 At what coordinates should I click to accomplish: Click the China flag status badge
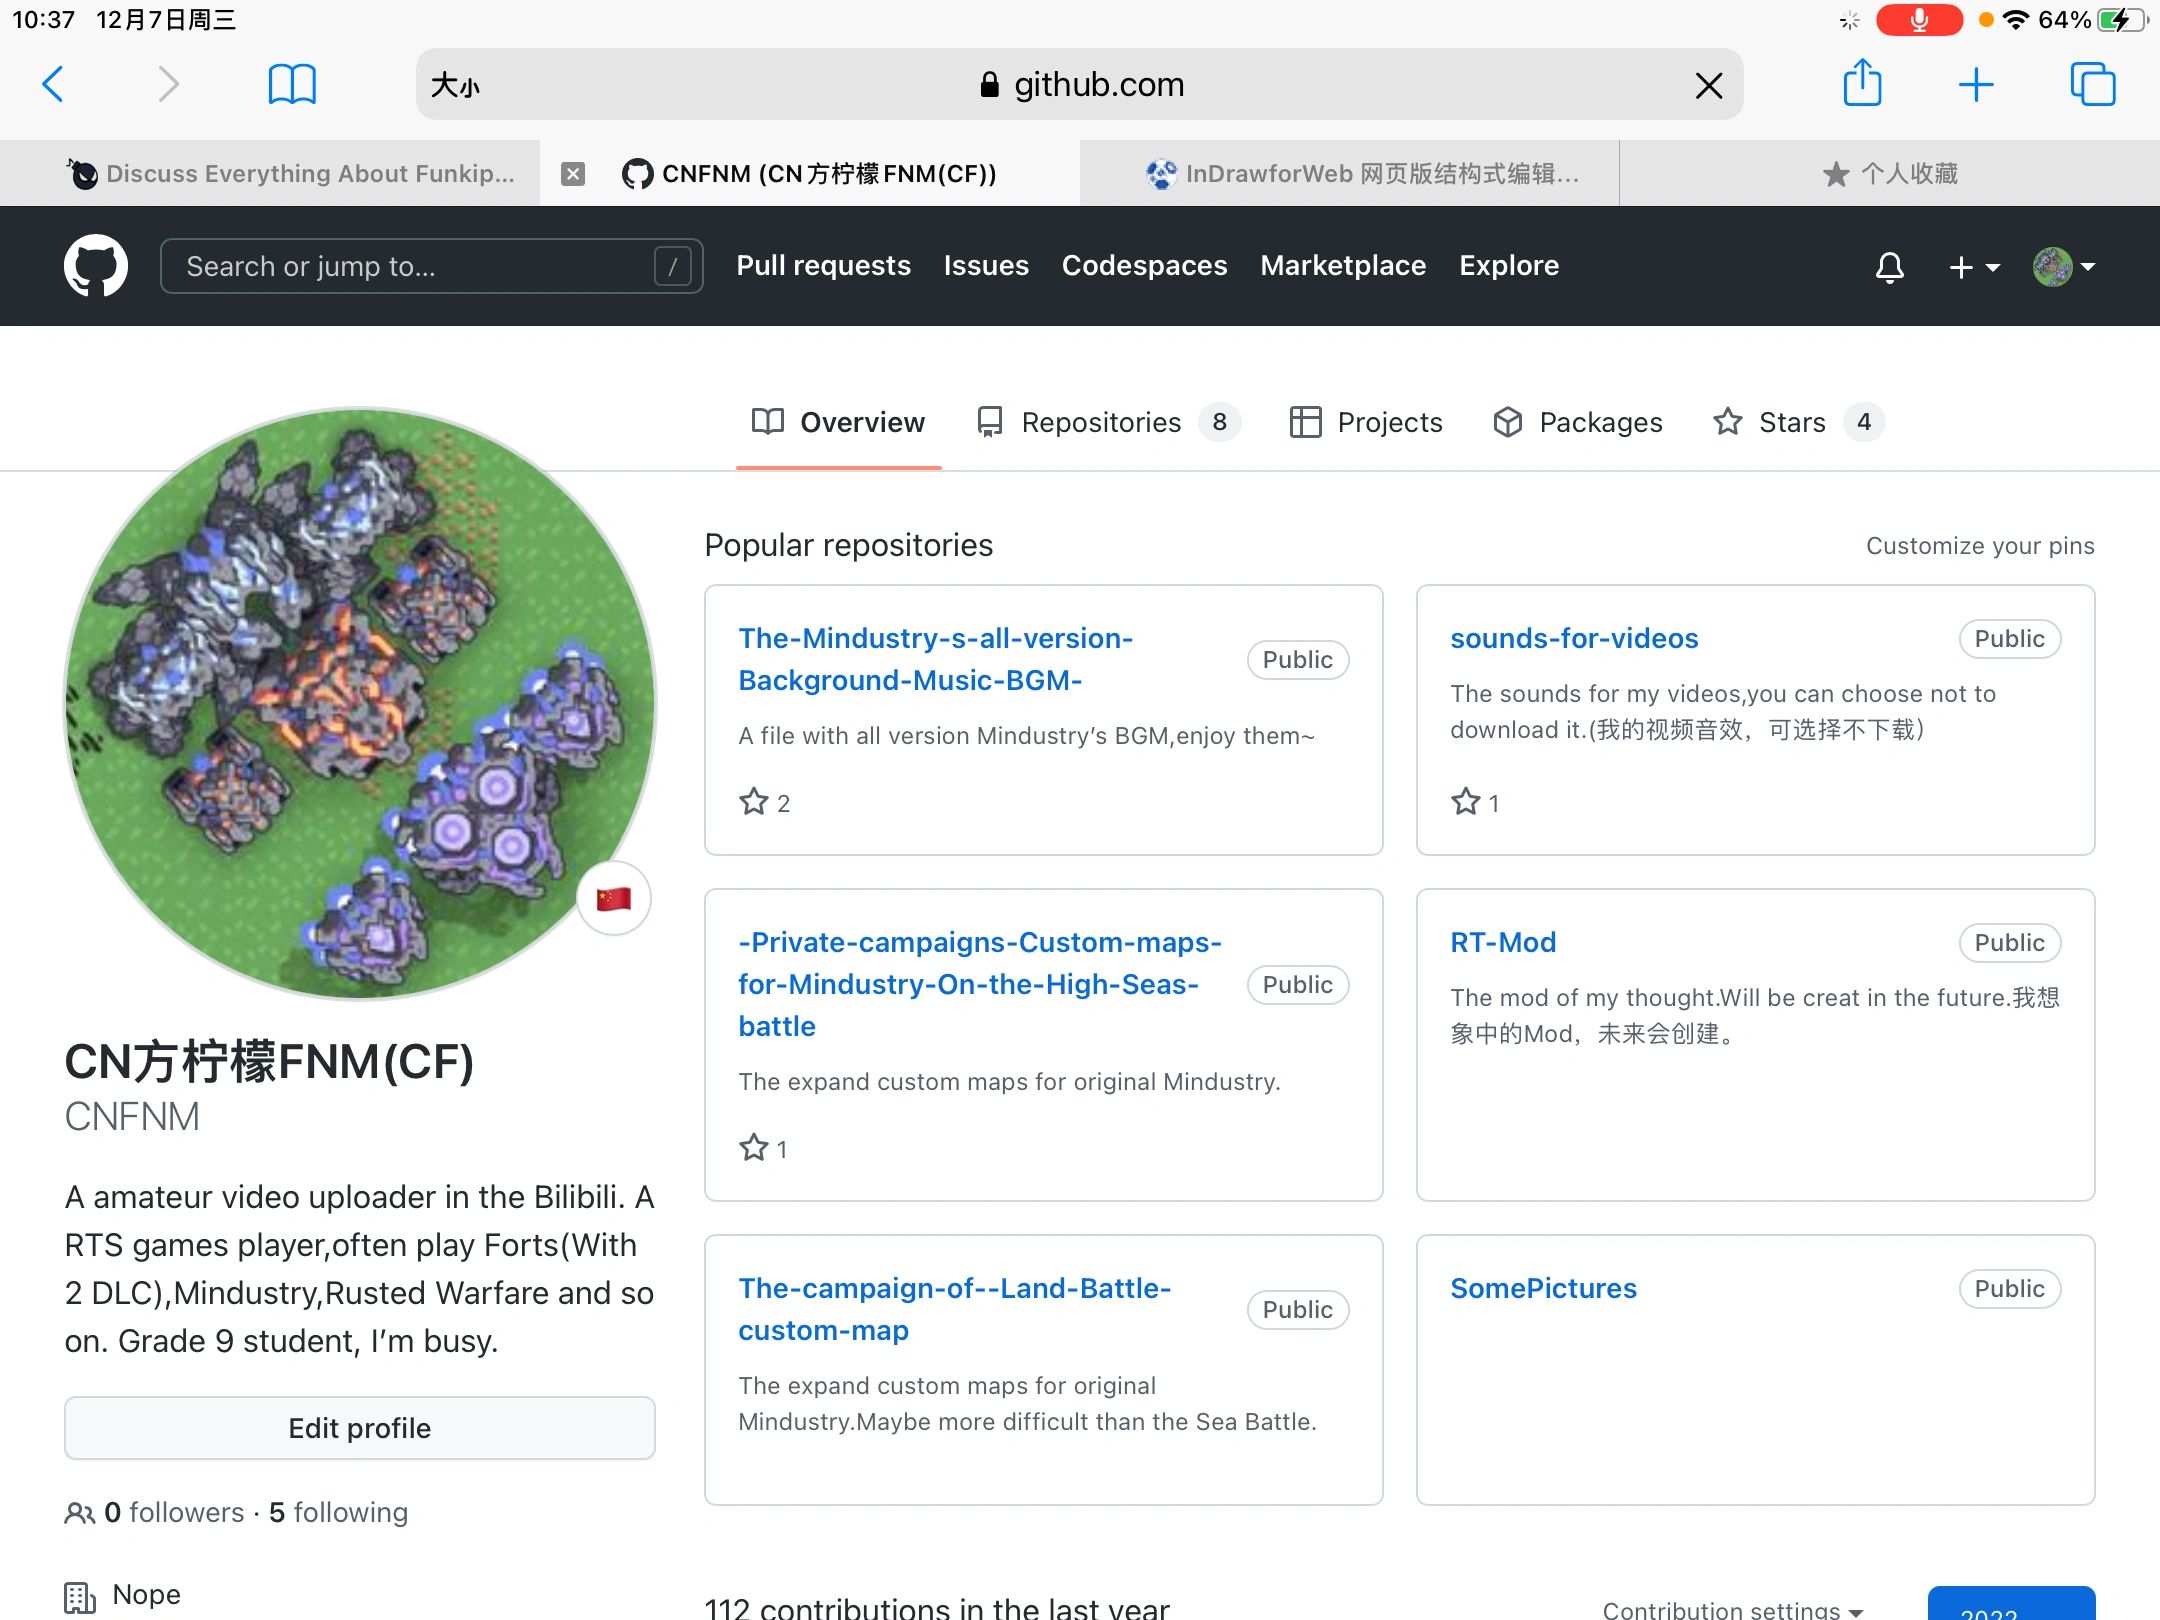(613, 898)
